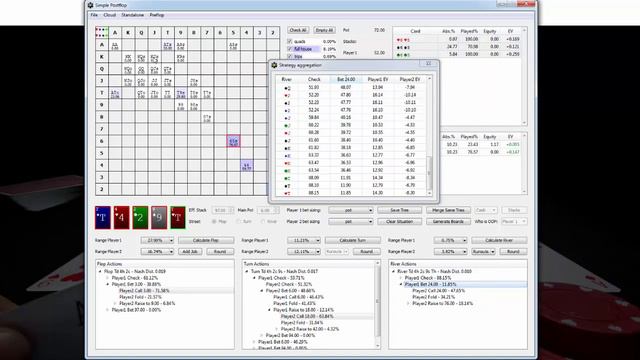Select Player2 Call 18.00 in Turn Actions

[307, 316]
